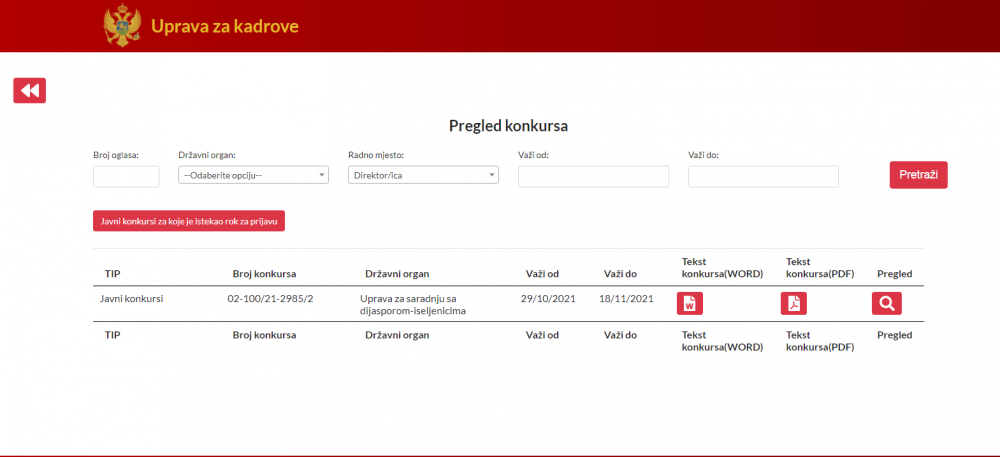Click the double-arrow back button
Viewport: 1000px width, 457px height.
[29, 90]
